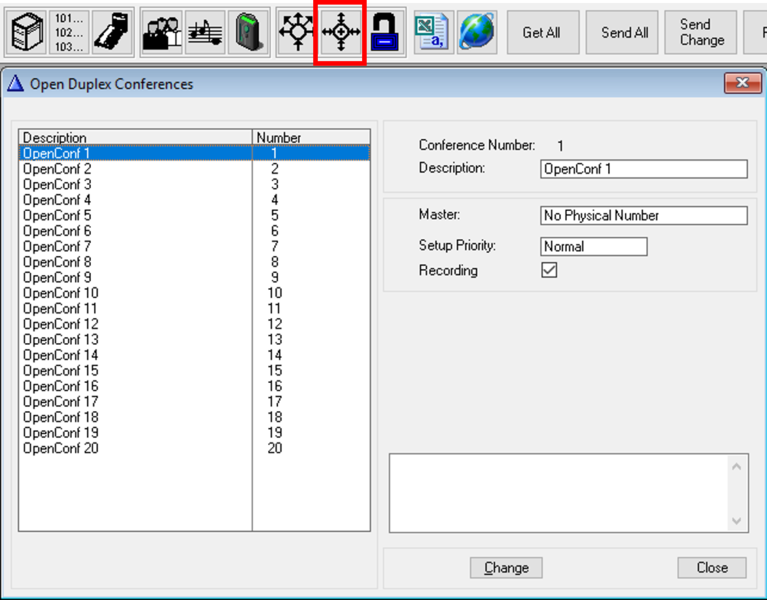Toggle the Recording checkbox
Viewport: 767px width, 600px height.
(549, 270)
